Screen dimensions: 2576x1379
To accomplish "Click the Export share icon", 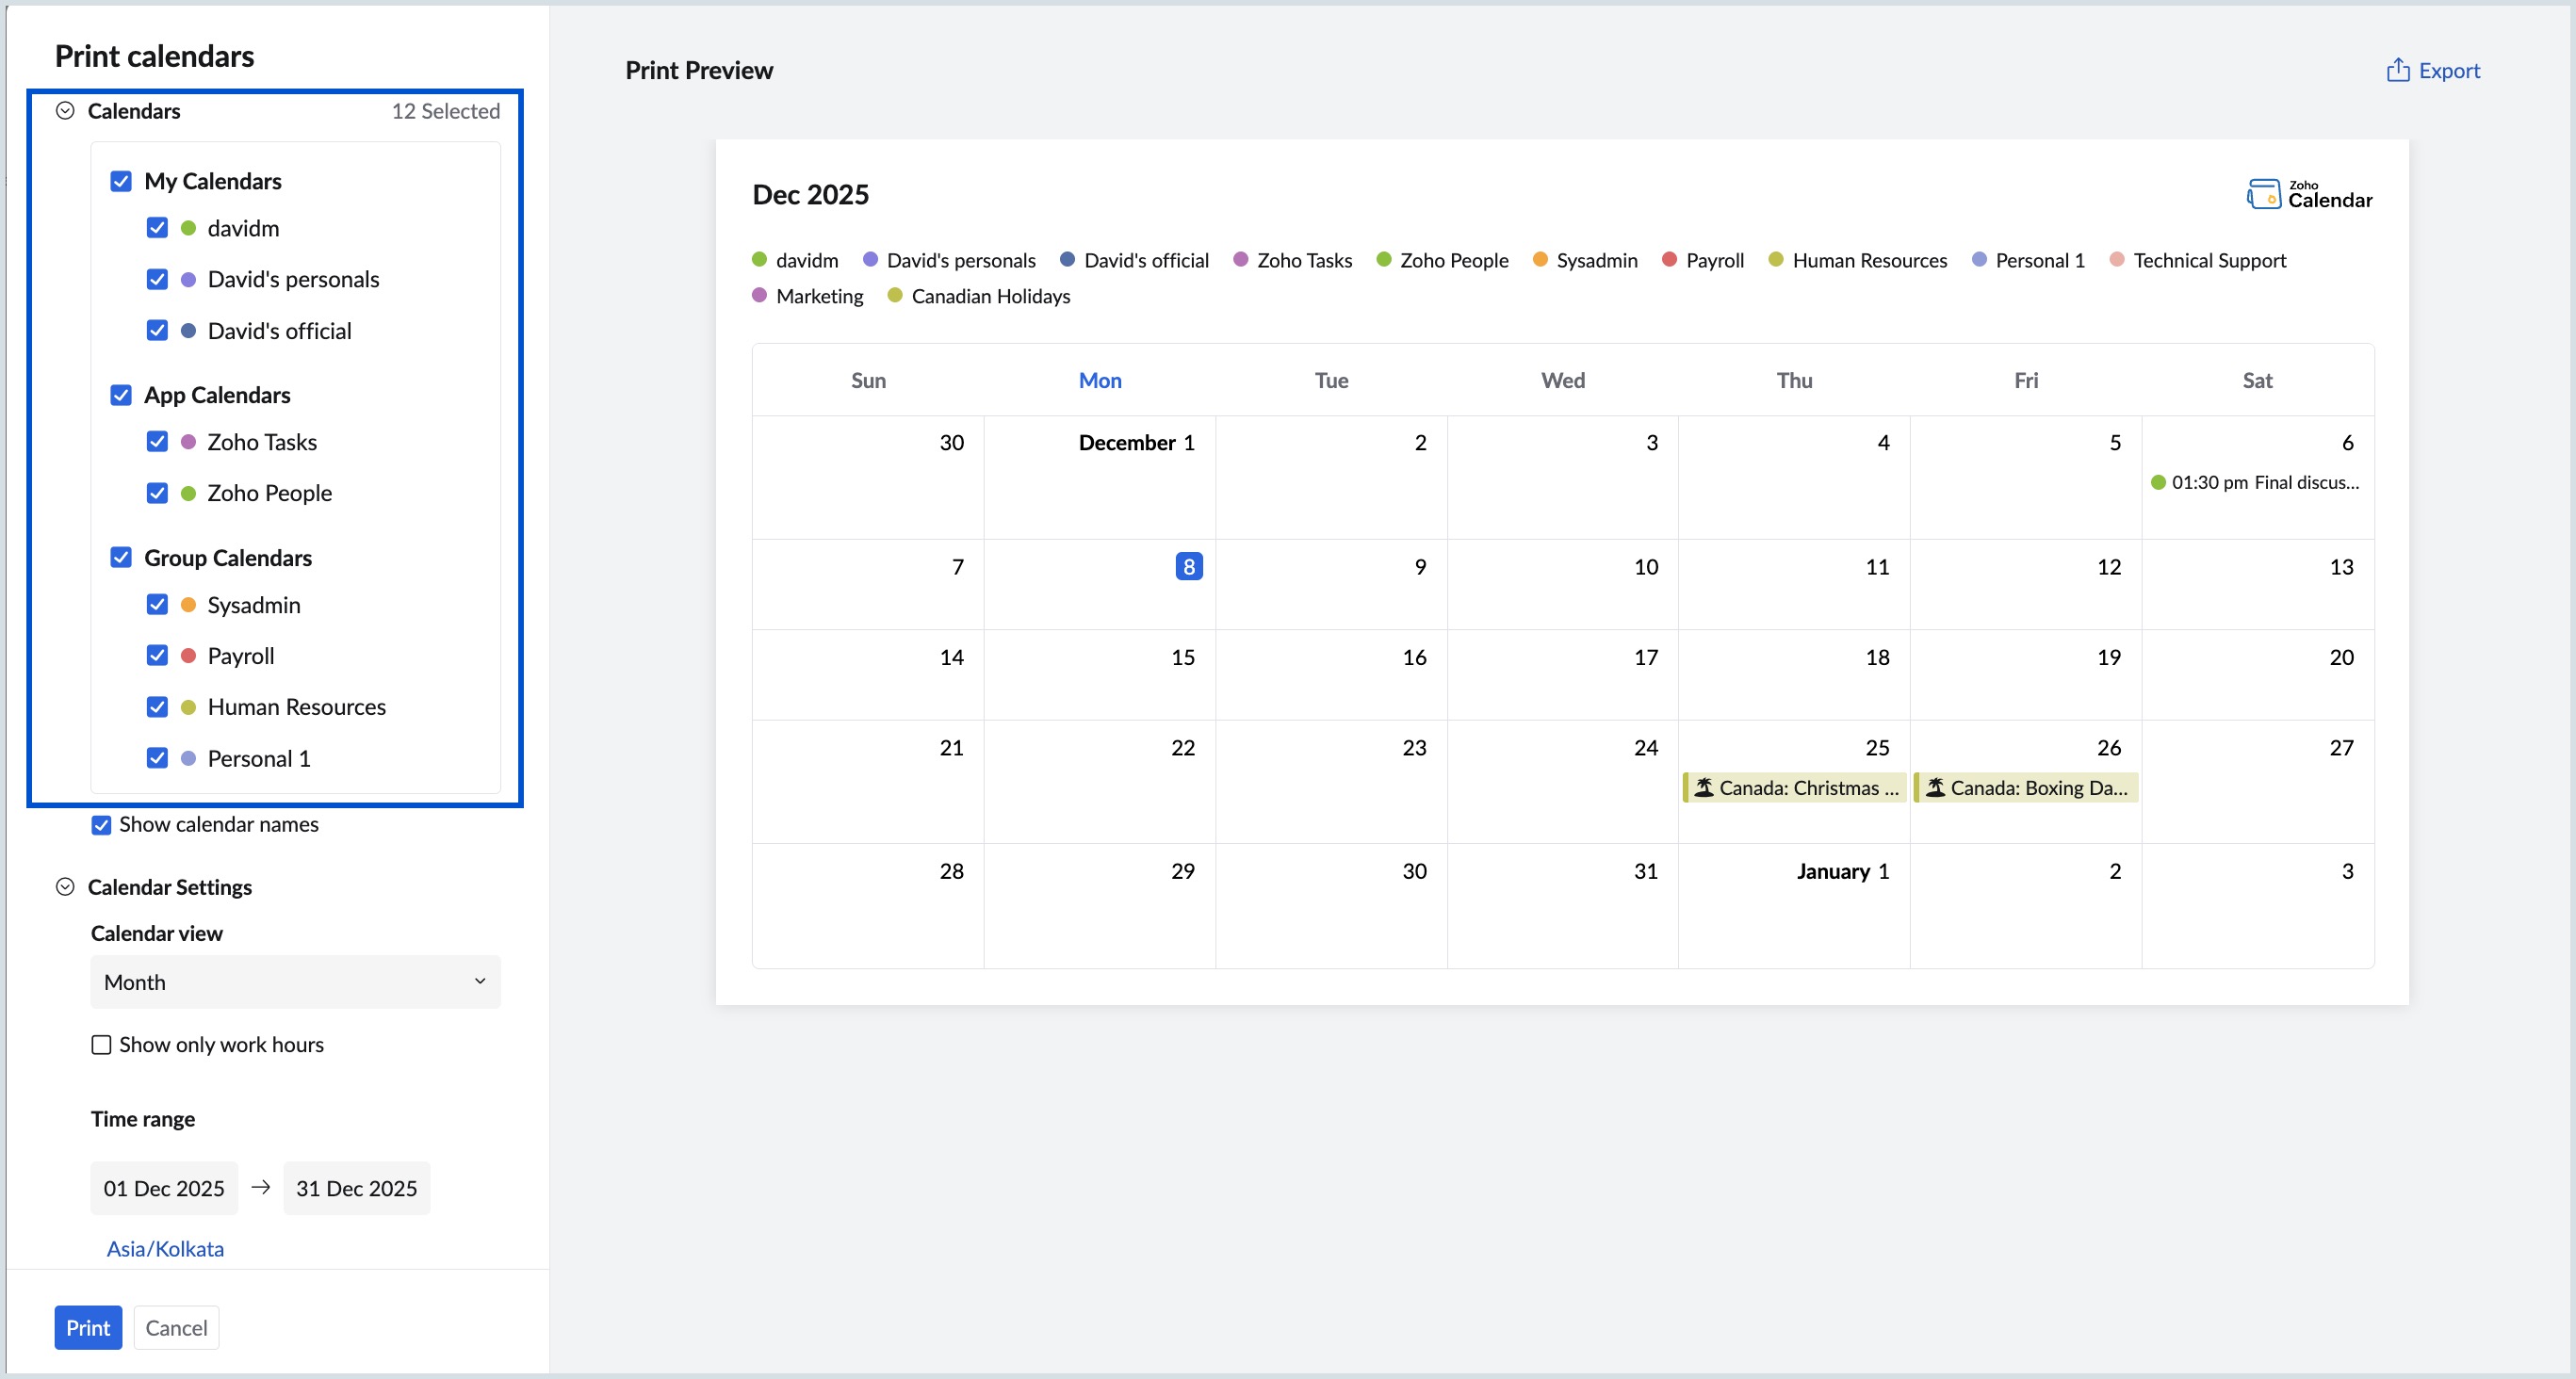I will point(2397,70).
